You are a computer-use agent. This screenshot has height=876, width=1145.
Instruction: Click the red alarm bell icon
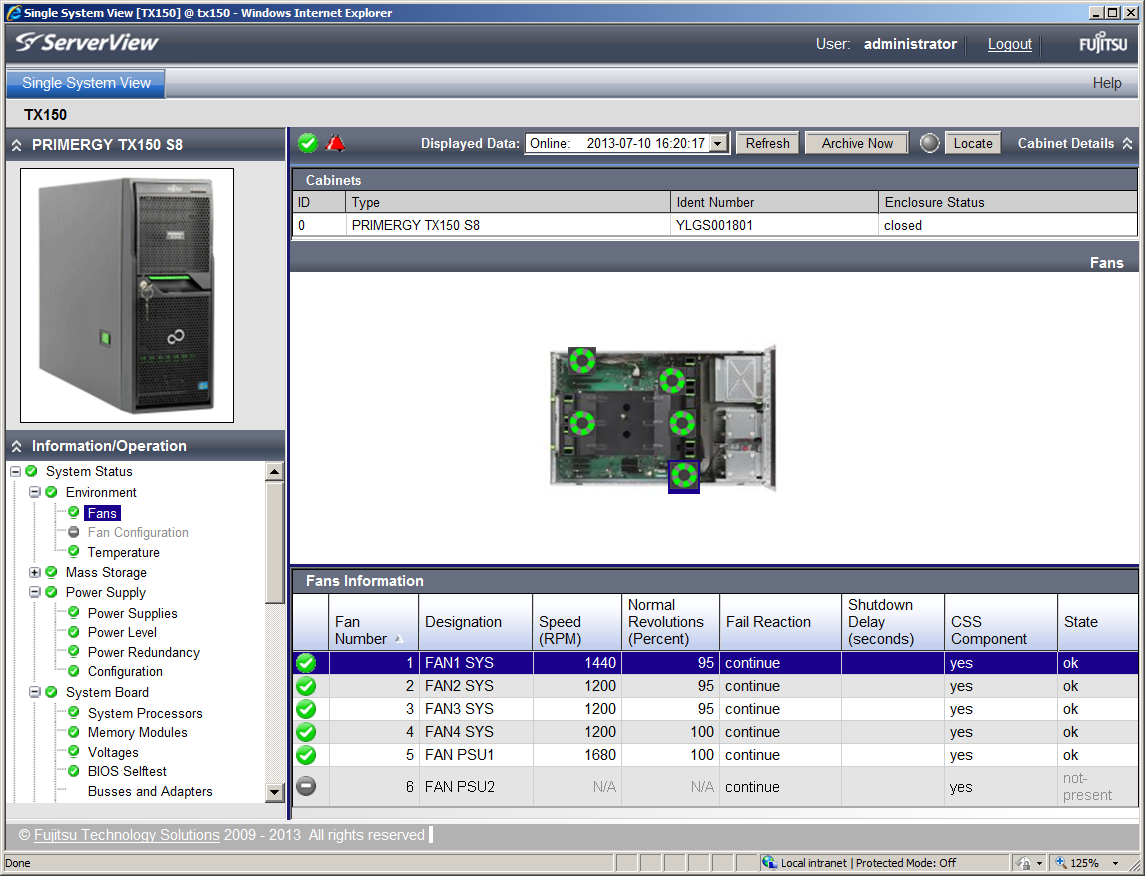(336, 143)
